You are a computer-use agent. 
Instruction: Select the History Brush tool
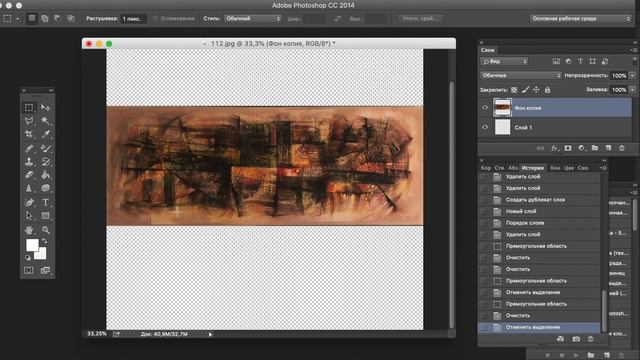pos(46,162)
